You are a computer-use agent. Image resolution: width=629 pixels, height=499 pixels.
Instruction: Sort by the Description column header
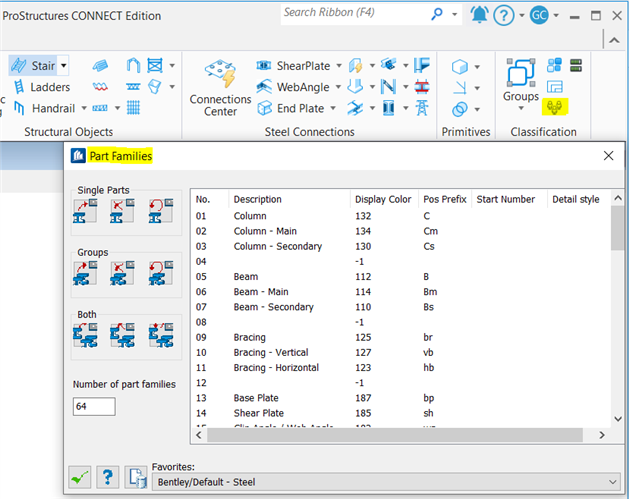pyautogui.click(x=258, y=199)
